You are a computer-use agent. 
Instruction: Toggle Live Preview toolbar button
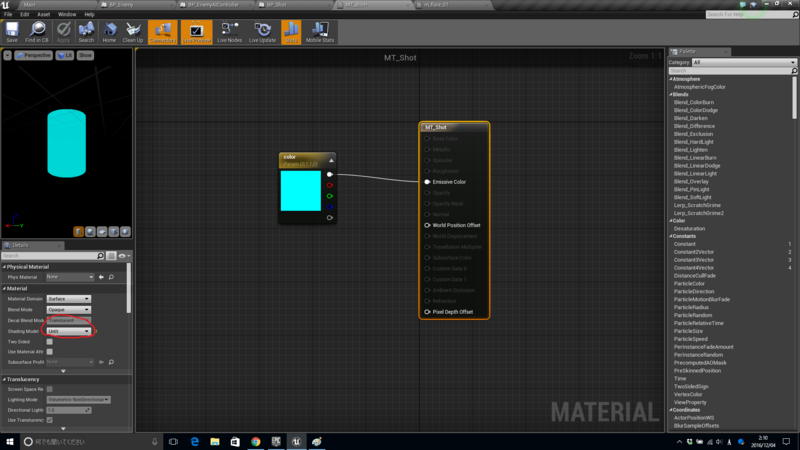196,32
